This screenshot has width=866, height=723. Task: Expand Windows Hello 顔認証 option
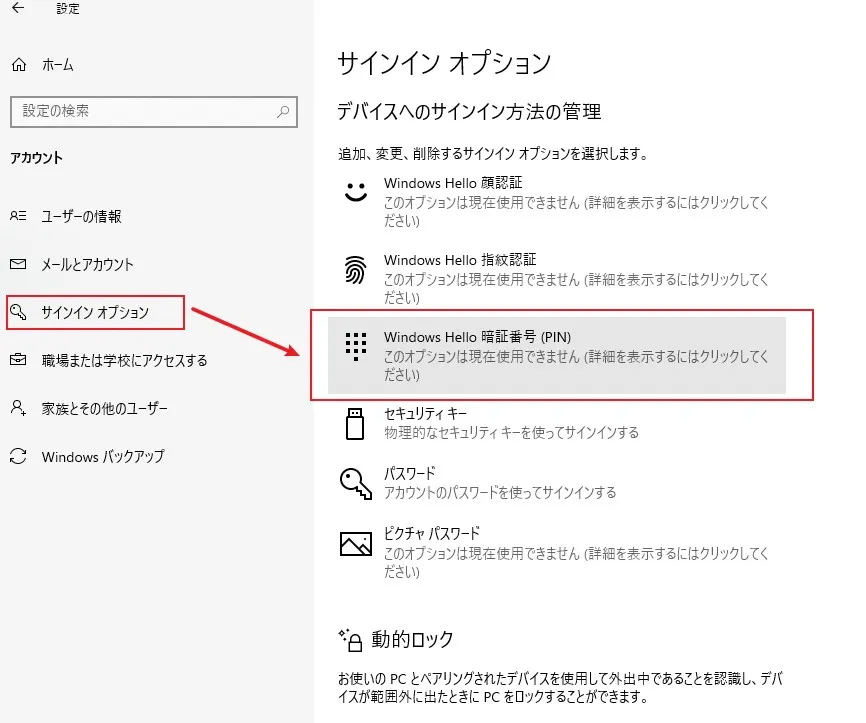(557, 201)
